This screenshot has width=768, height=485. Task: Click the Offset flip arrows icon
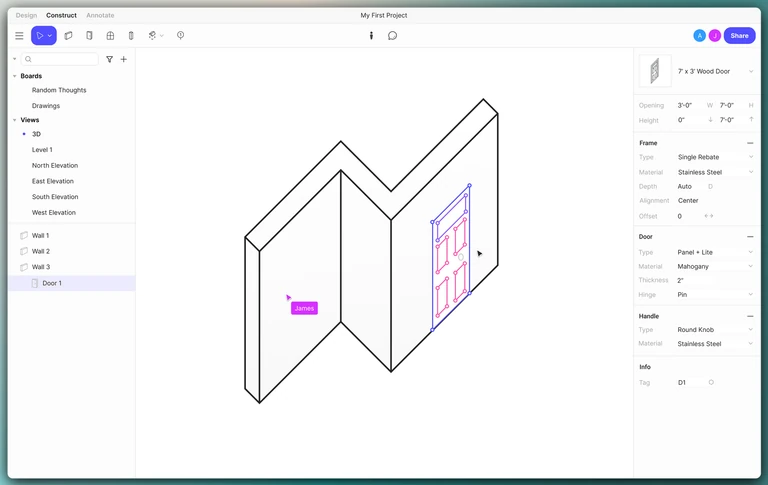pyautogui.click(x=709, y=216)
